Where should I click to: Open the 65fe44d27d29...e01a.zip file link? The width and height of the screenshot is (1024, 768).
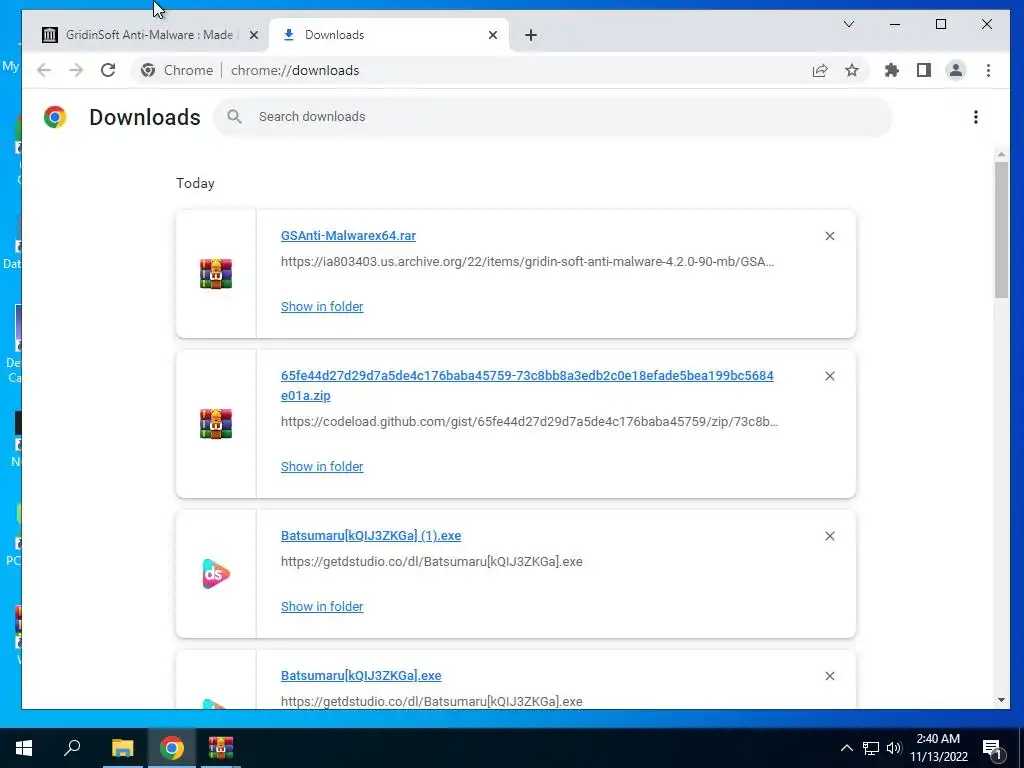[527, 385]
